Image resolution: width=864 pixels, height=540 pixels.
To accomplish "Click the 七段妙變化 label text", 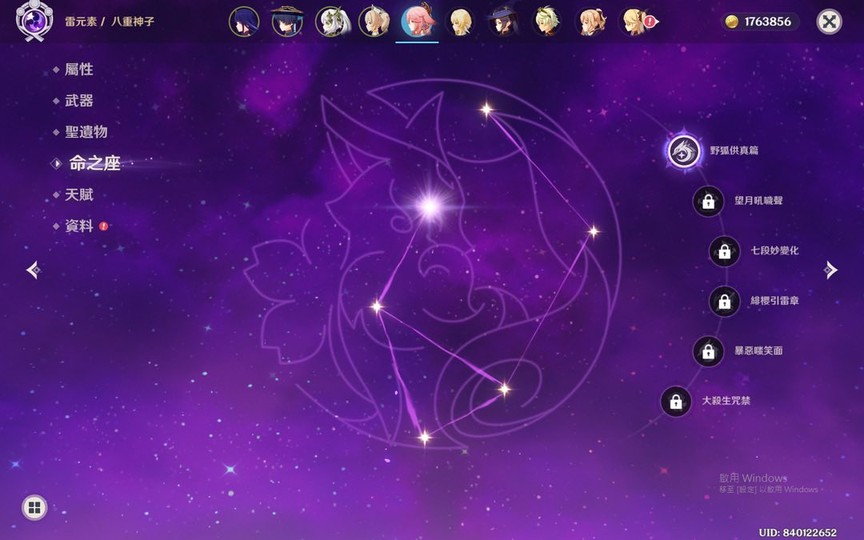I will 774,251.
